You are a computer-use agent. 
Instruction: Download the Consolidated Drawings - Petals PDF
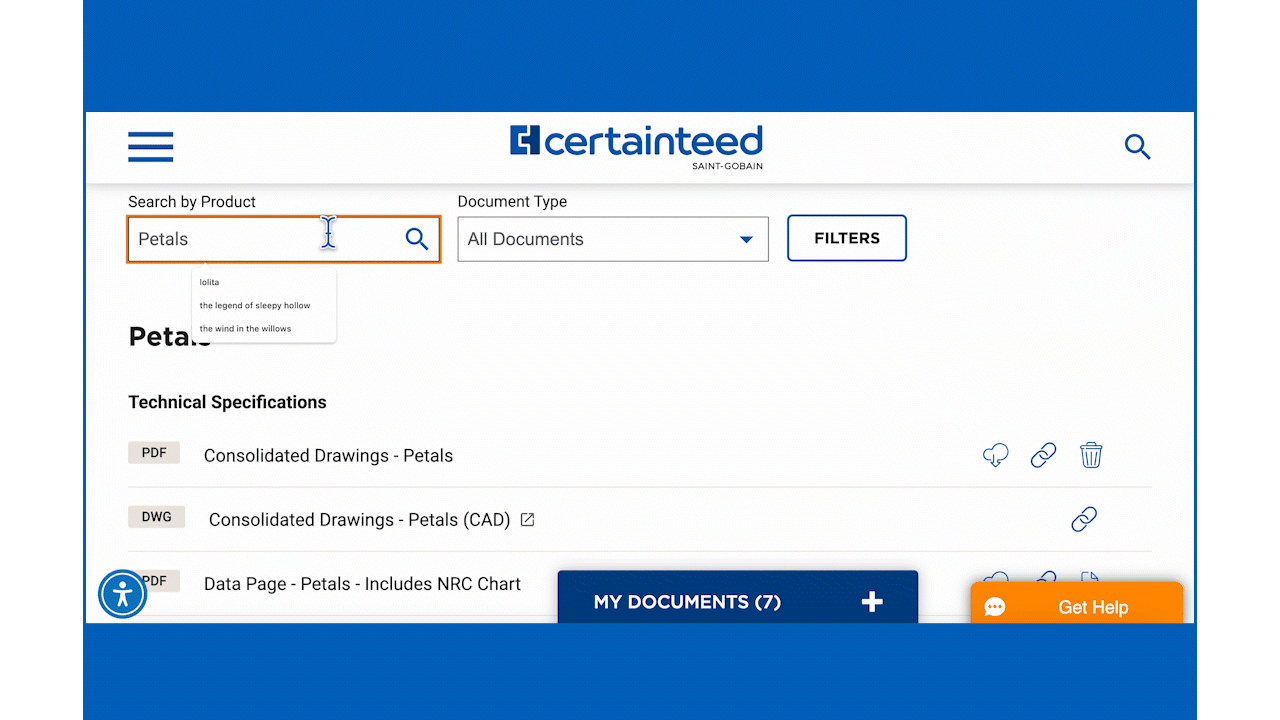pos(995,455)
